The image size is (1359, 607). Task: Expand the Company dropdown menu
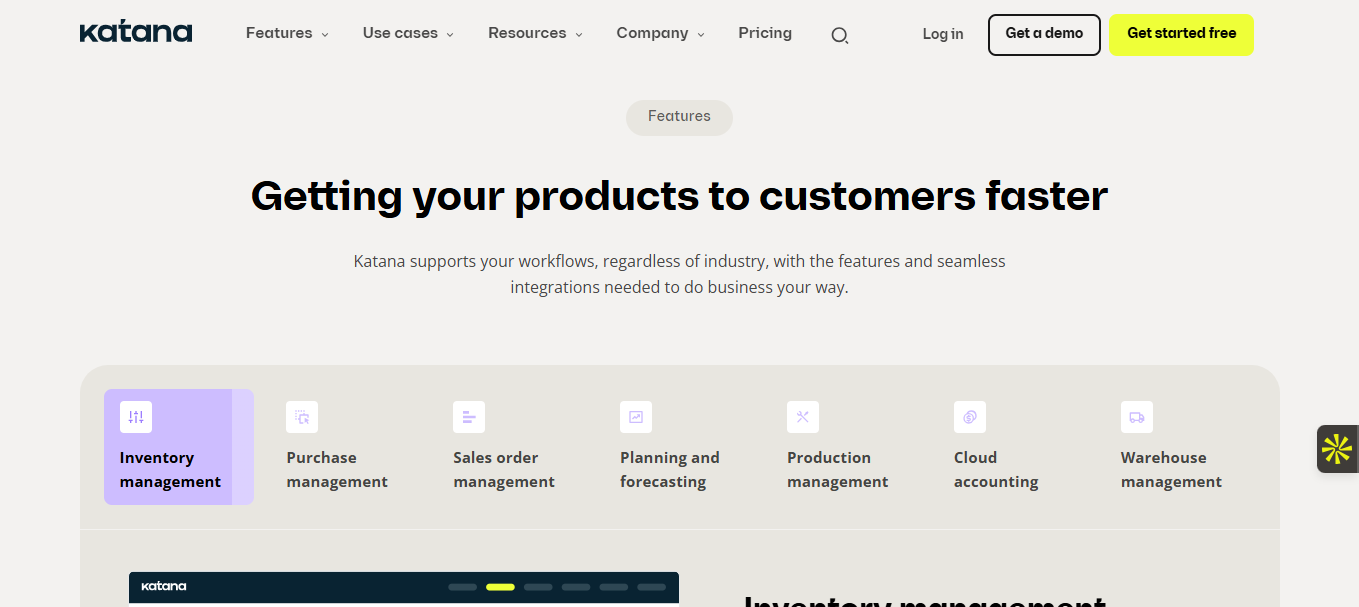click(x=660, y=33)
